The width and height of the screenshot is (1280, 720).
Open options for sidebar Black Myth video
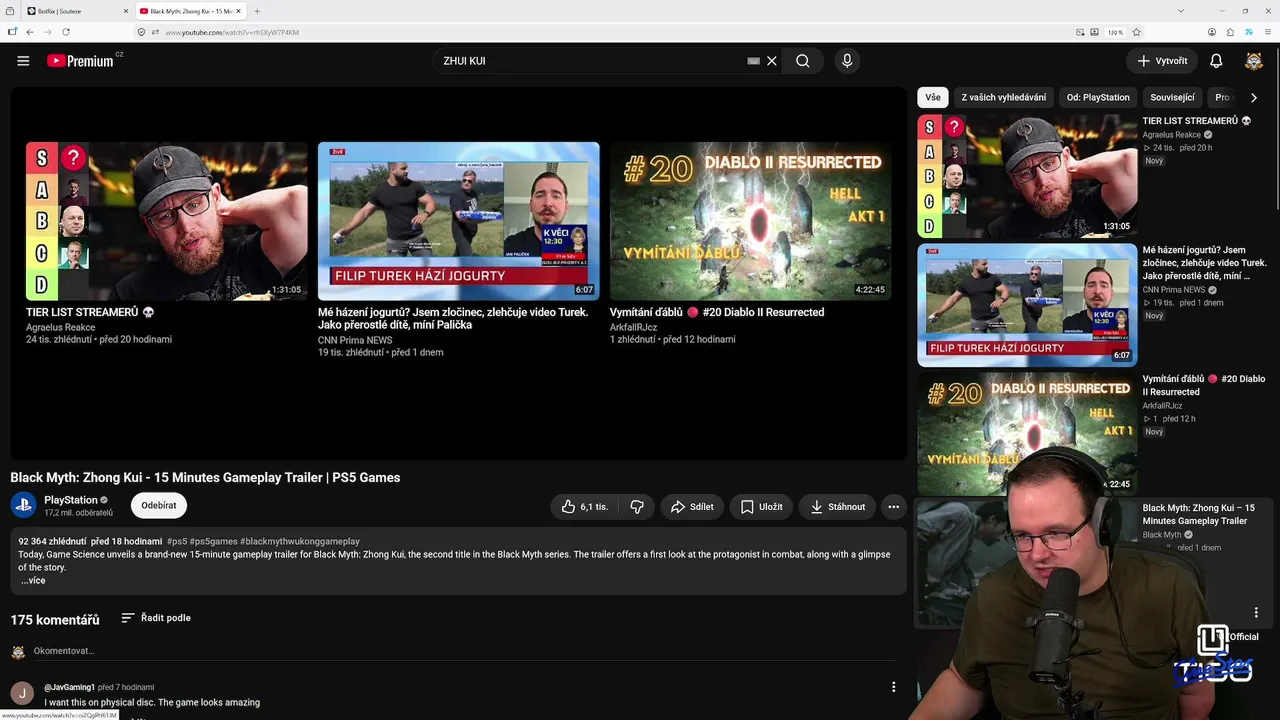tap(1256, 612)
